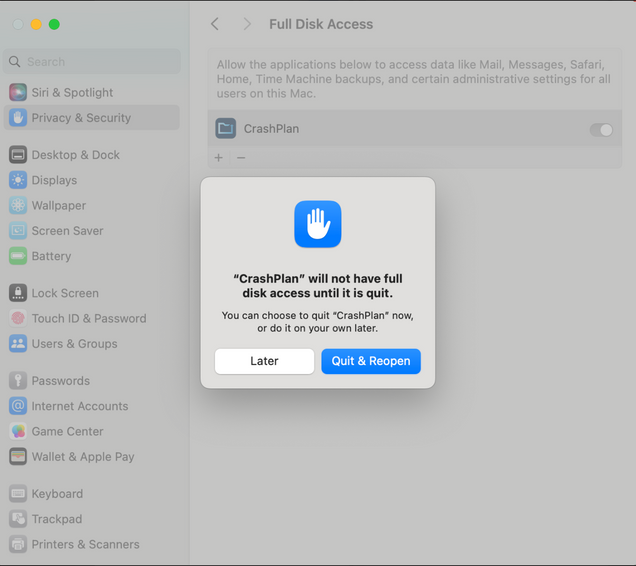Screen dimensions: 636x566
Task: Click the Wallpaper flower icon
Action: point(18,205)
